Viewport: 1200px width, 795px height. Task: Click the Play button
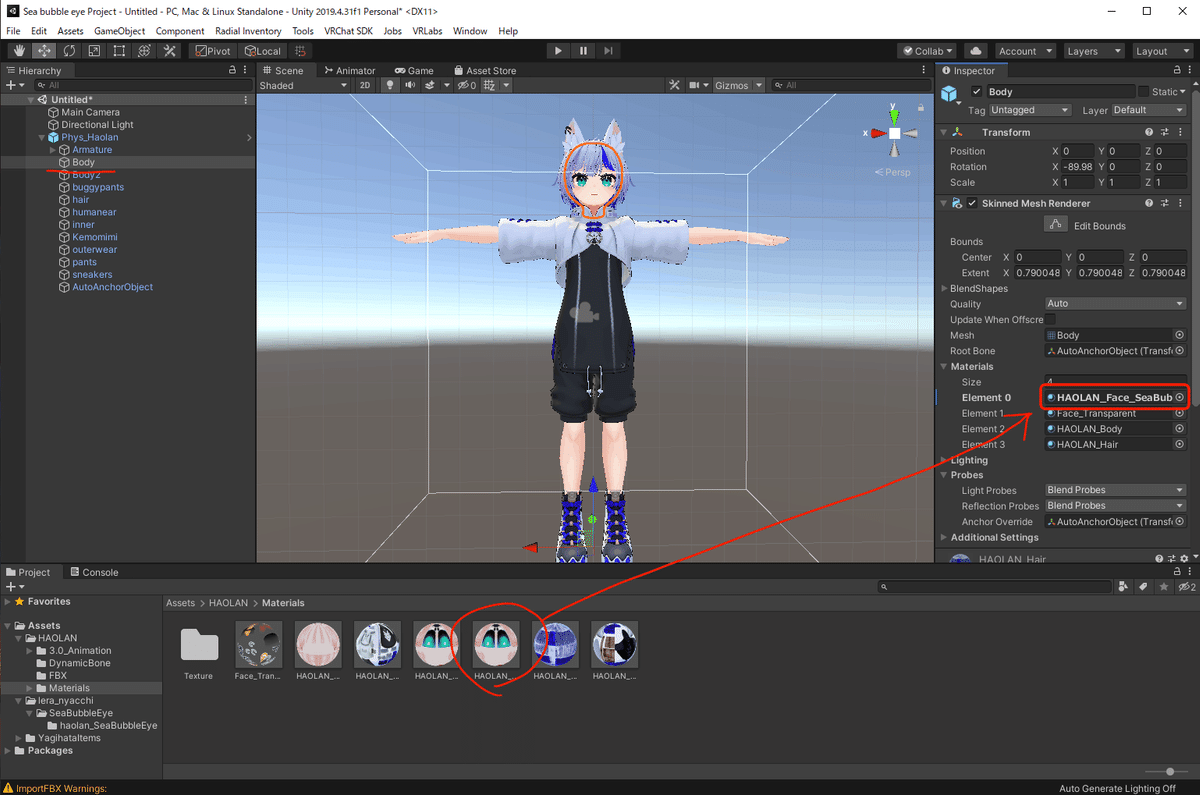coord(558,51)
